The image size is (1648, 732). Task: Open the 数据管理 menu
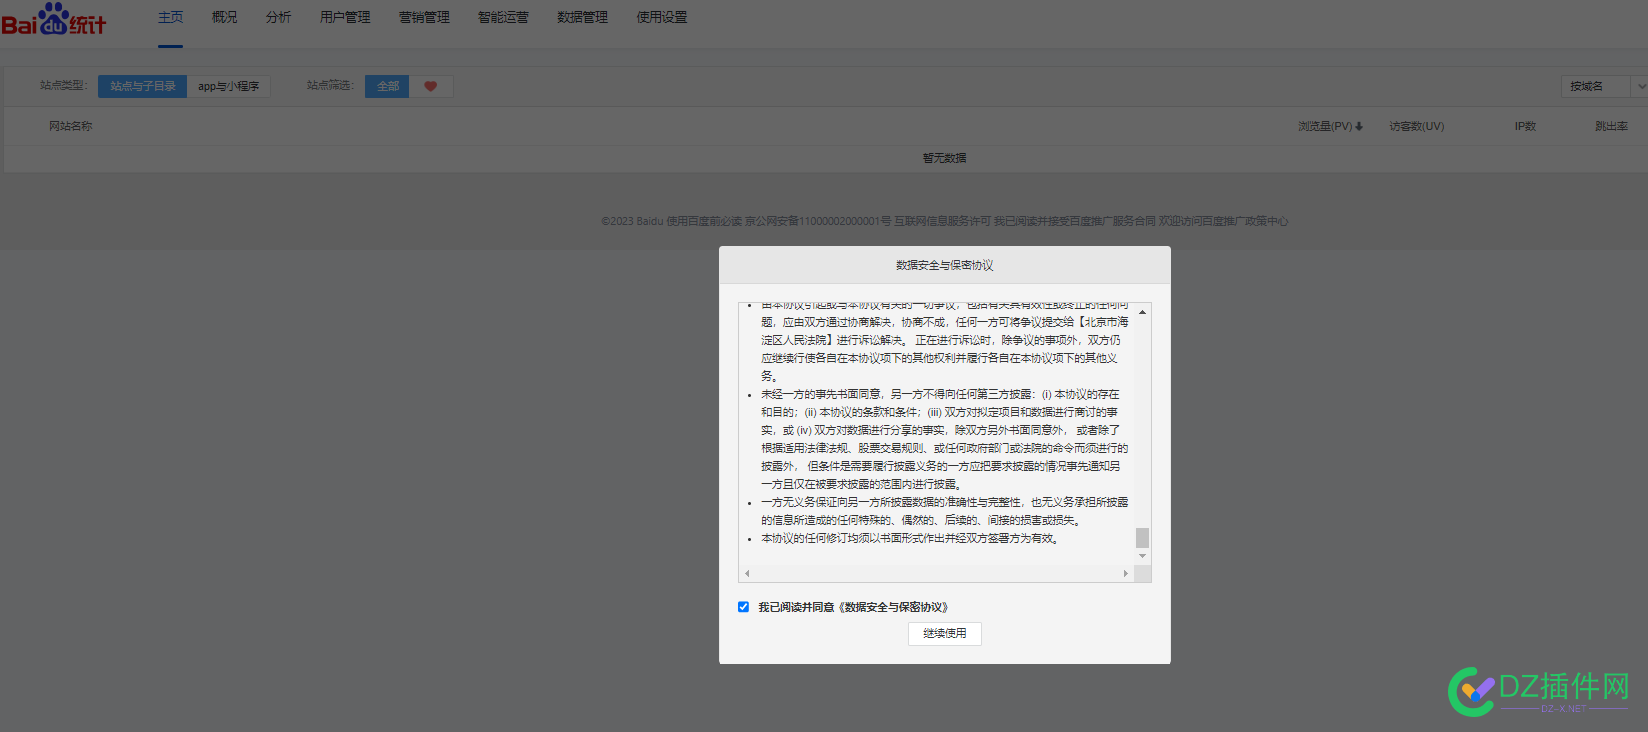coord(583,17)
